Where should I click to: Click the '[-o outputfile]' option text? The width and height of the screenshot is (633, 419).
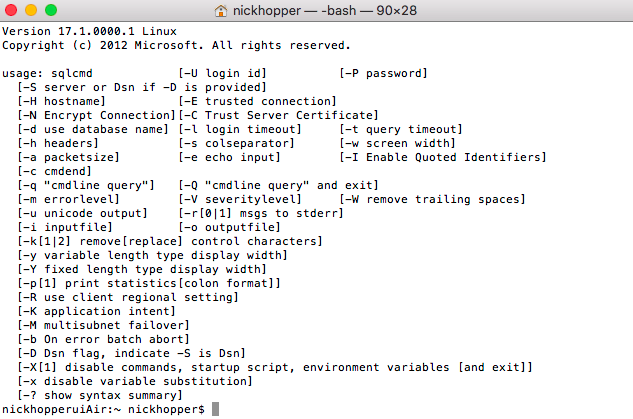[229, 227]
